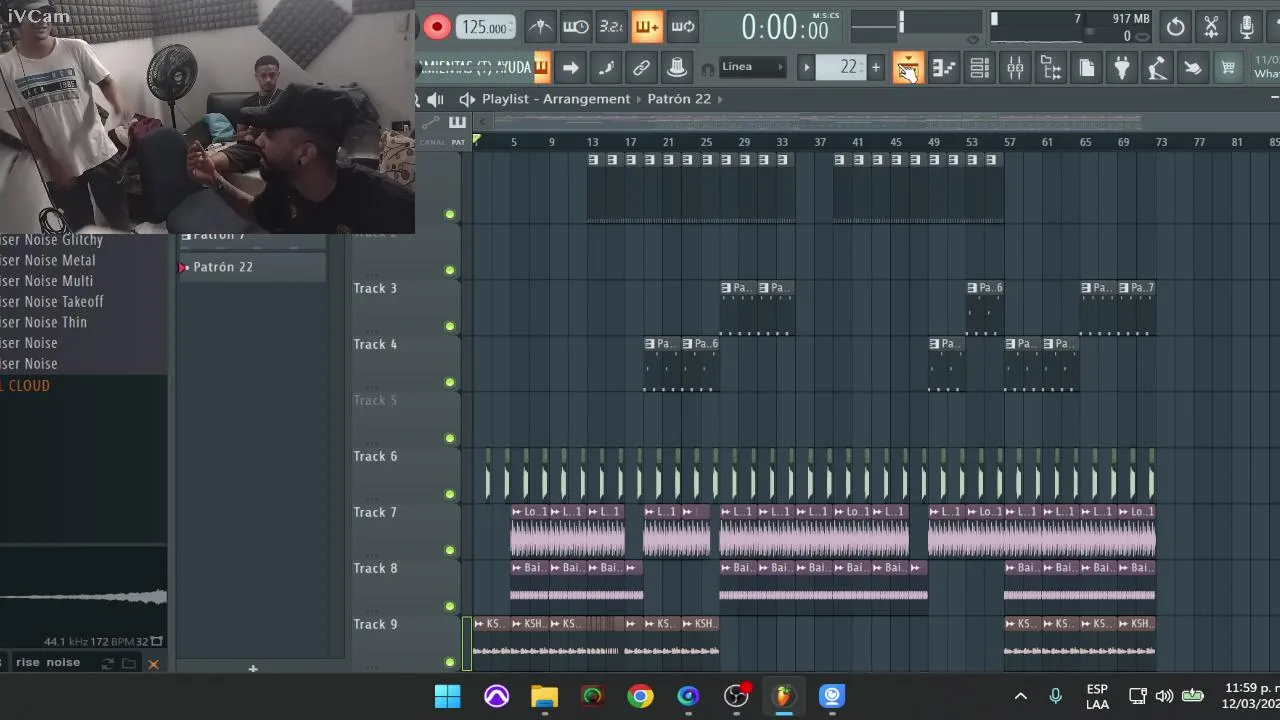Expand arrow after Patrón 22 breadcrumb
Image resolution: width=1280 pixels, height=720 pixels.
pos(720,99)
